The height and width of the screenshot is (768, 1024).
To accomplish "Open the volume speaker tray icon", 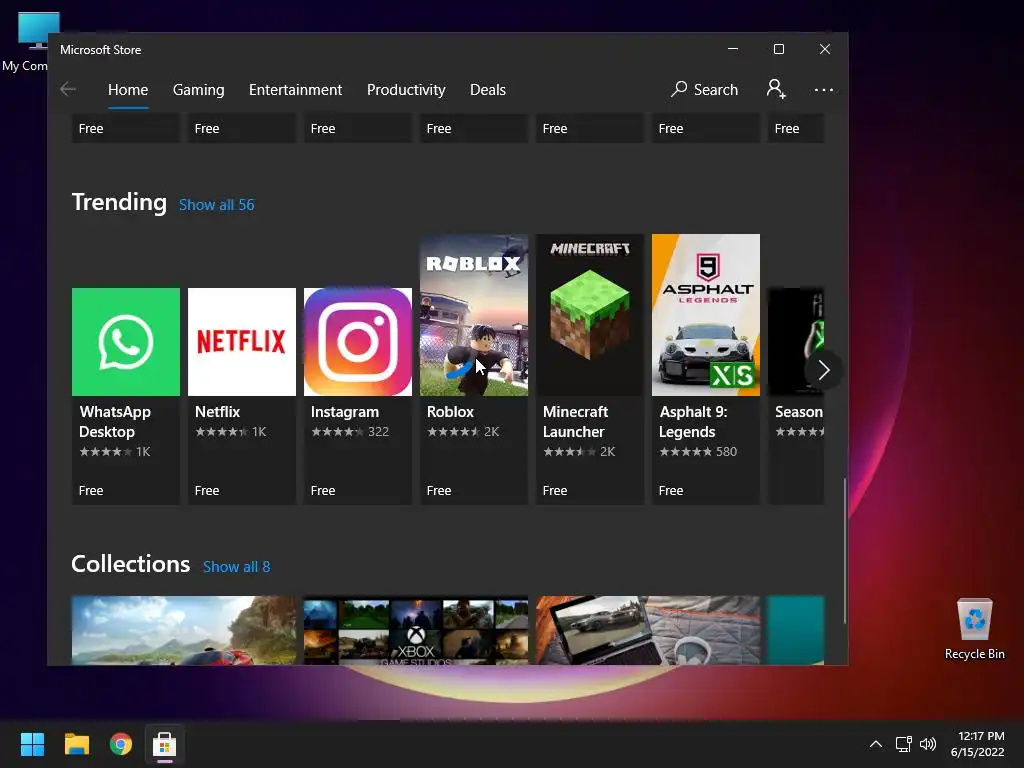I will [x=927, y=744].
